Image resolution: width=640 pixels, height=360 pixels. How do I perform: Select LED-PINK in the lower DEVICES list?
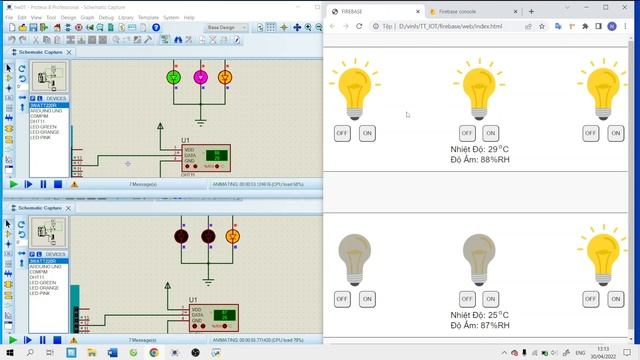click(40, 293)
